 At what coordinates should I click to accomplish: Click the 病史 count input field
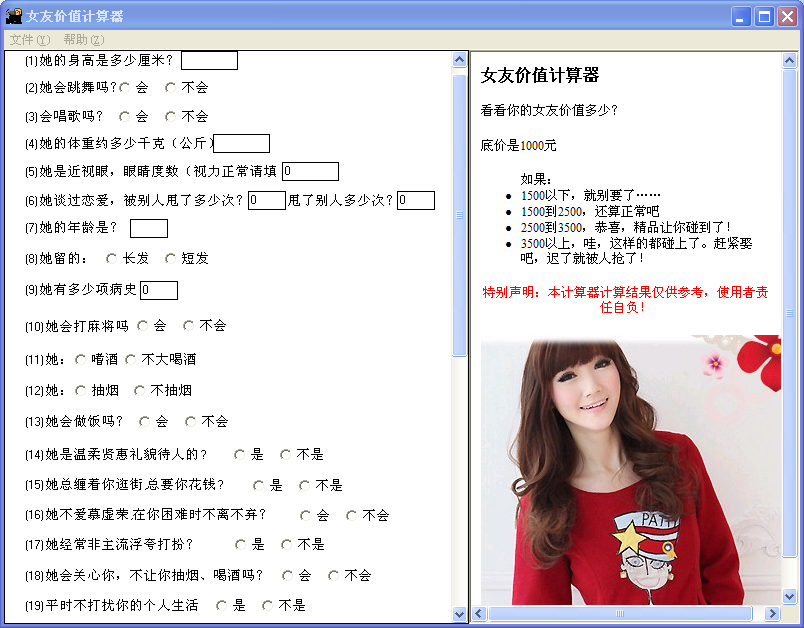coord(159,290)
